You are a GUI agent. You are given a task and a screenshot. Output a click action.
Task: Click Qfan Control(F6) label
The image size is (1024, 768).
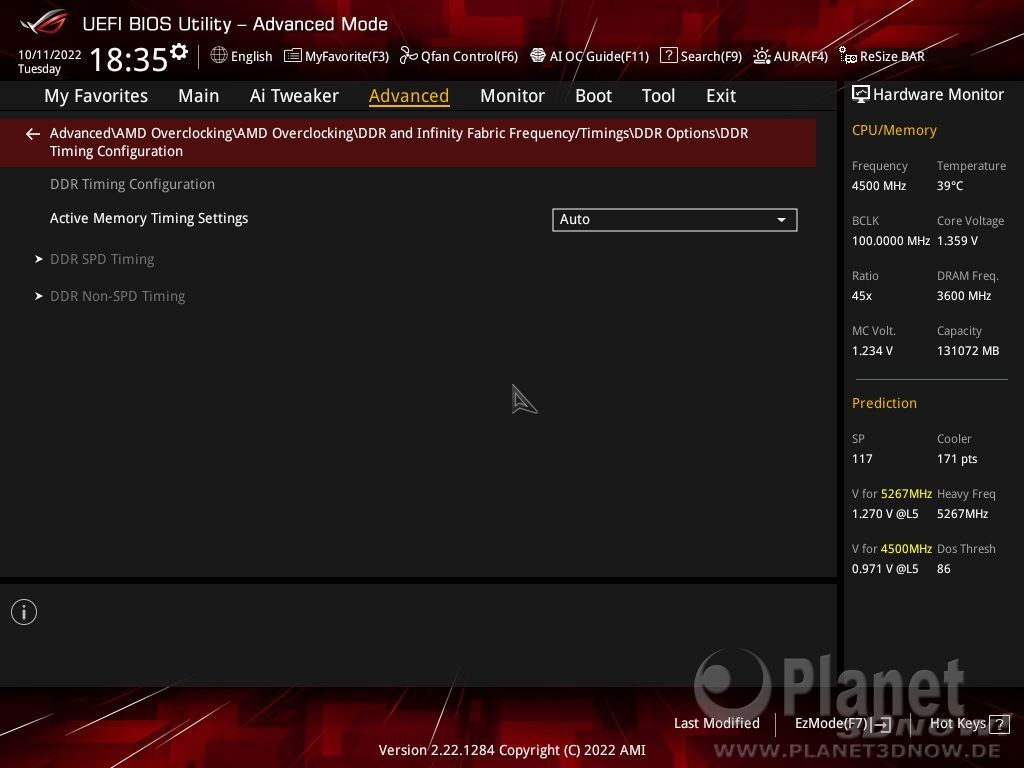tap(470, 56)
